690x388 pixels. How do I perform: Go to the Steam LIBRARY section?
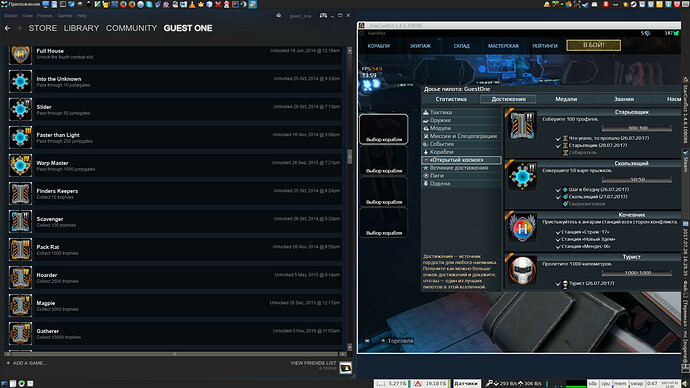click(81, 28)
